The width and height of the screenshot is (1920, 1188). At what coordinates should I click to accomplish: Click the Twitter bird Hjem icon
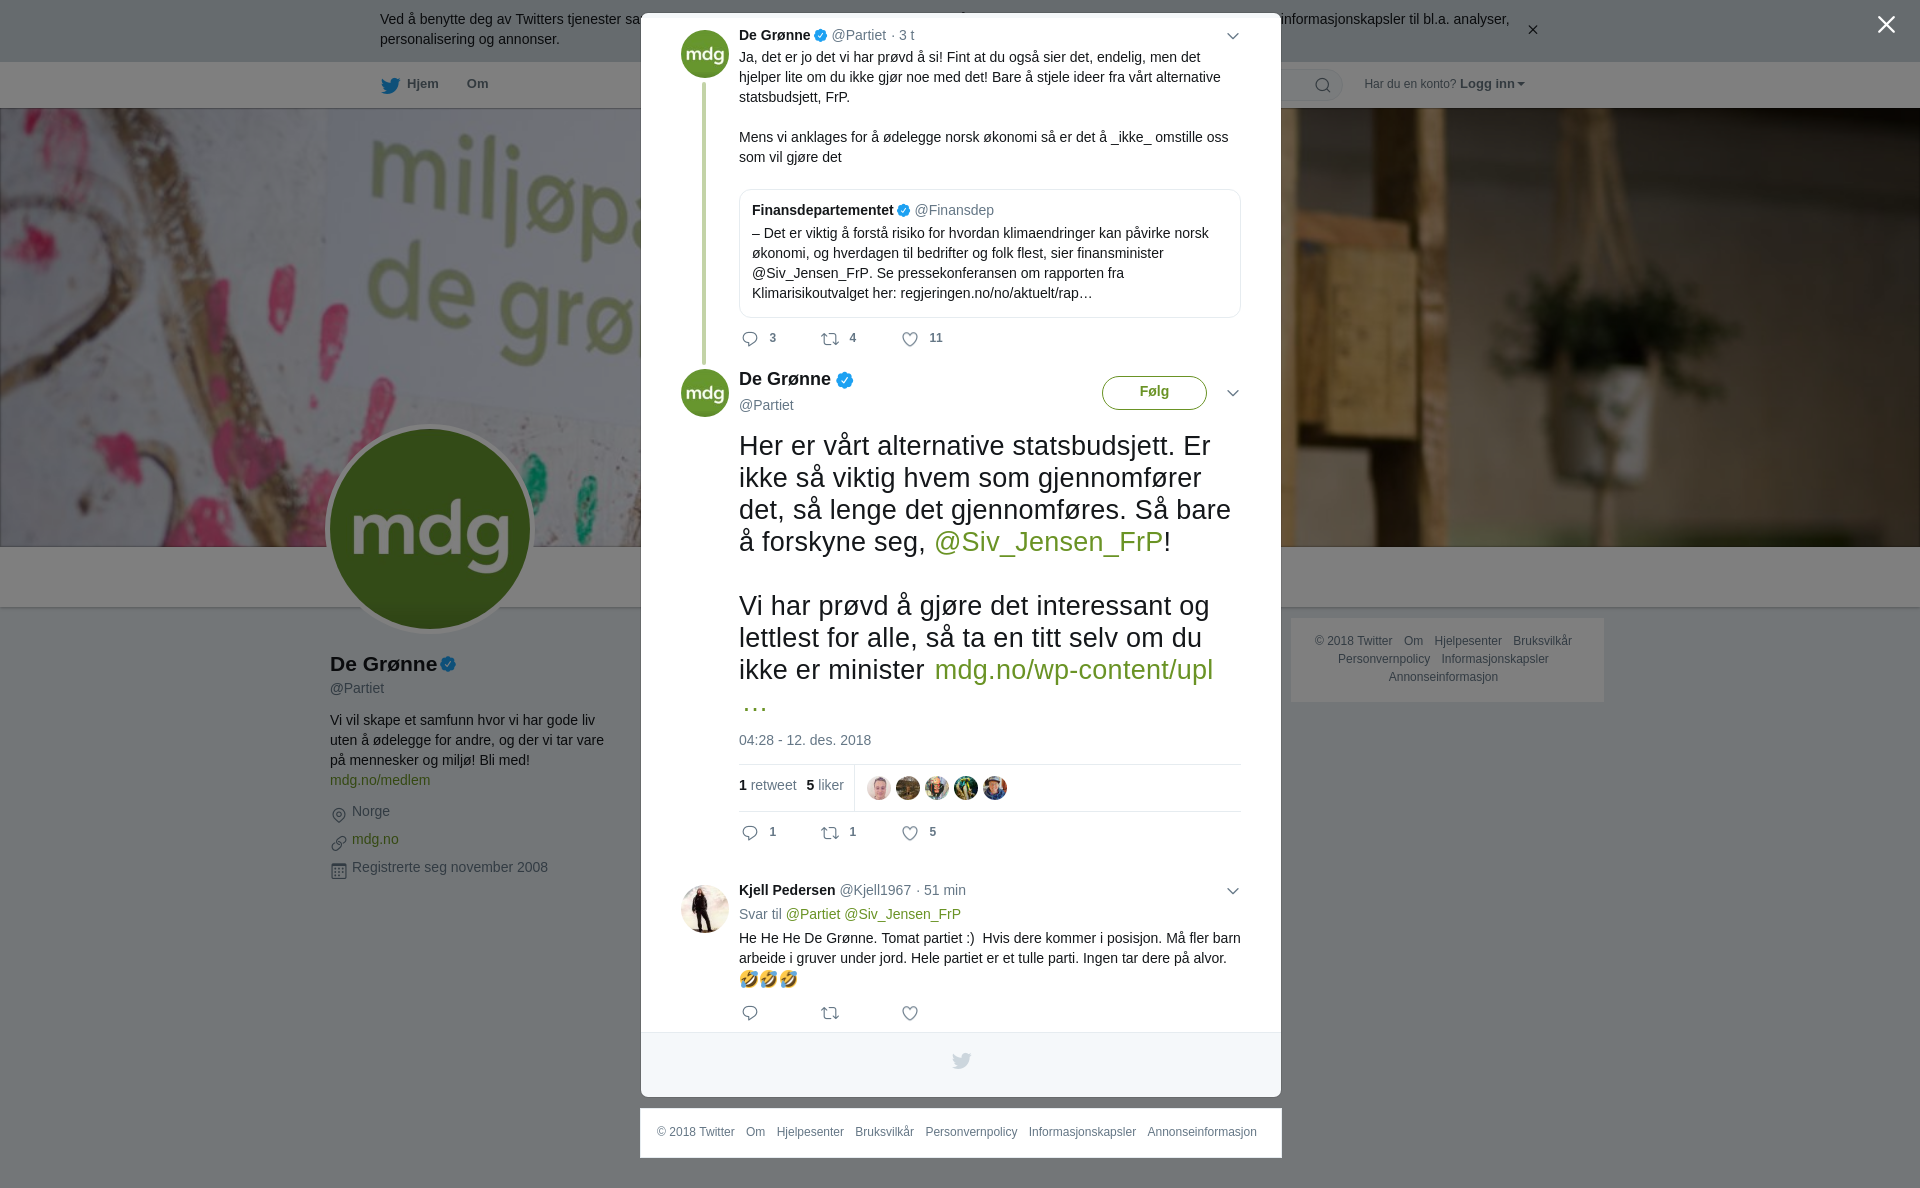[x=390, y=86]
